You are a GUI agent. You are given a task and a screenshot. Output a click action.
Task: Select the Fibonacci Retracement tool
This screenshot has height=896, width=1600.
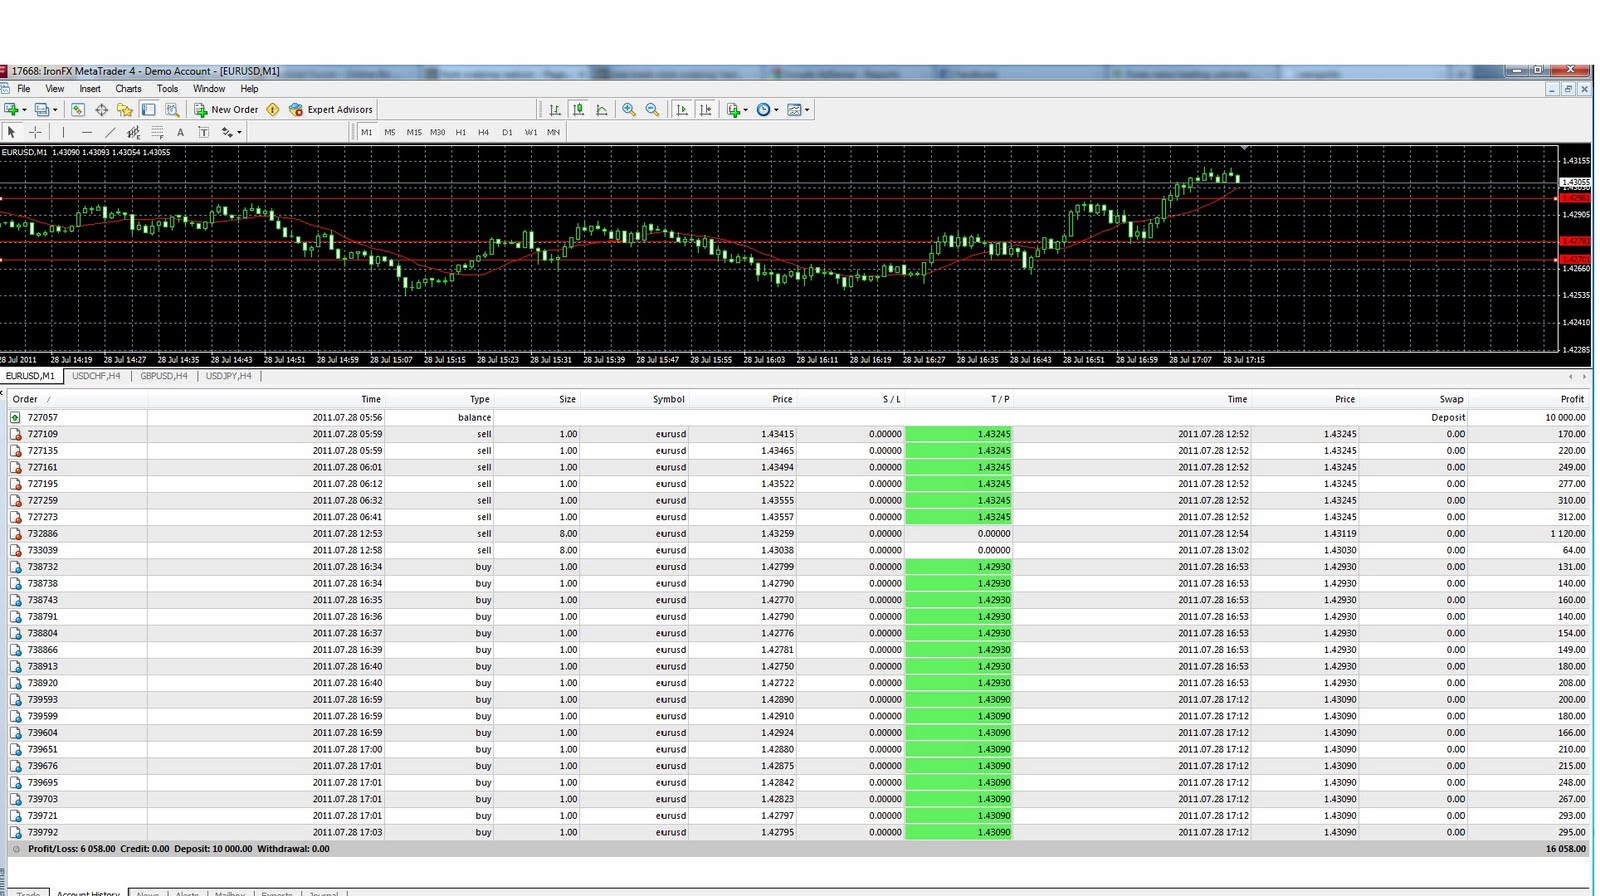[157, 132]
